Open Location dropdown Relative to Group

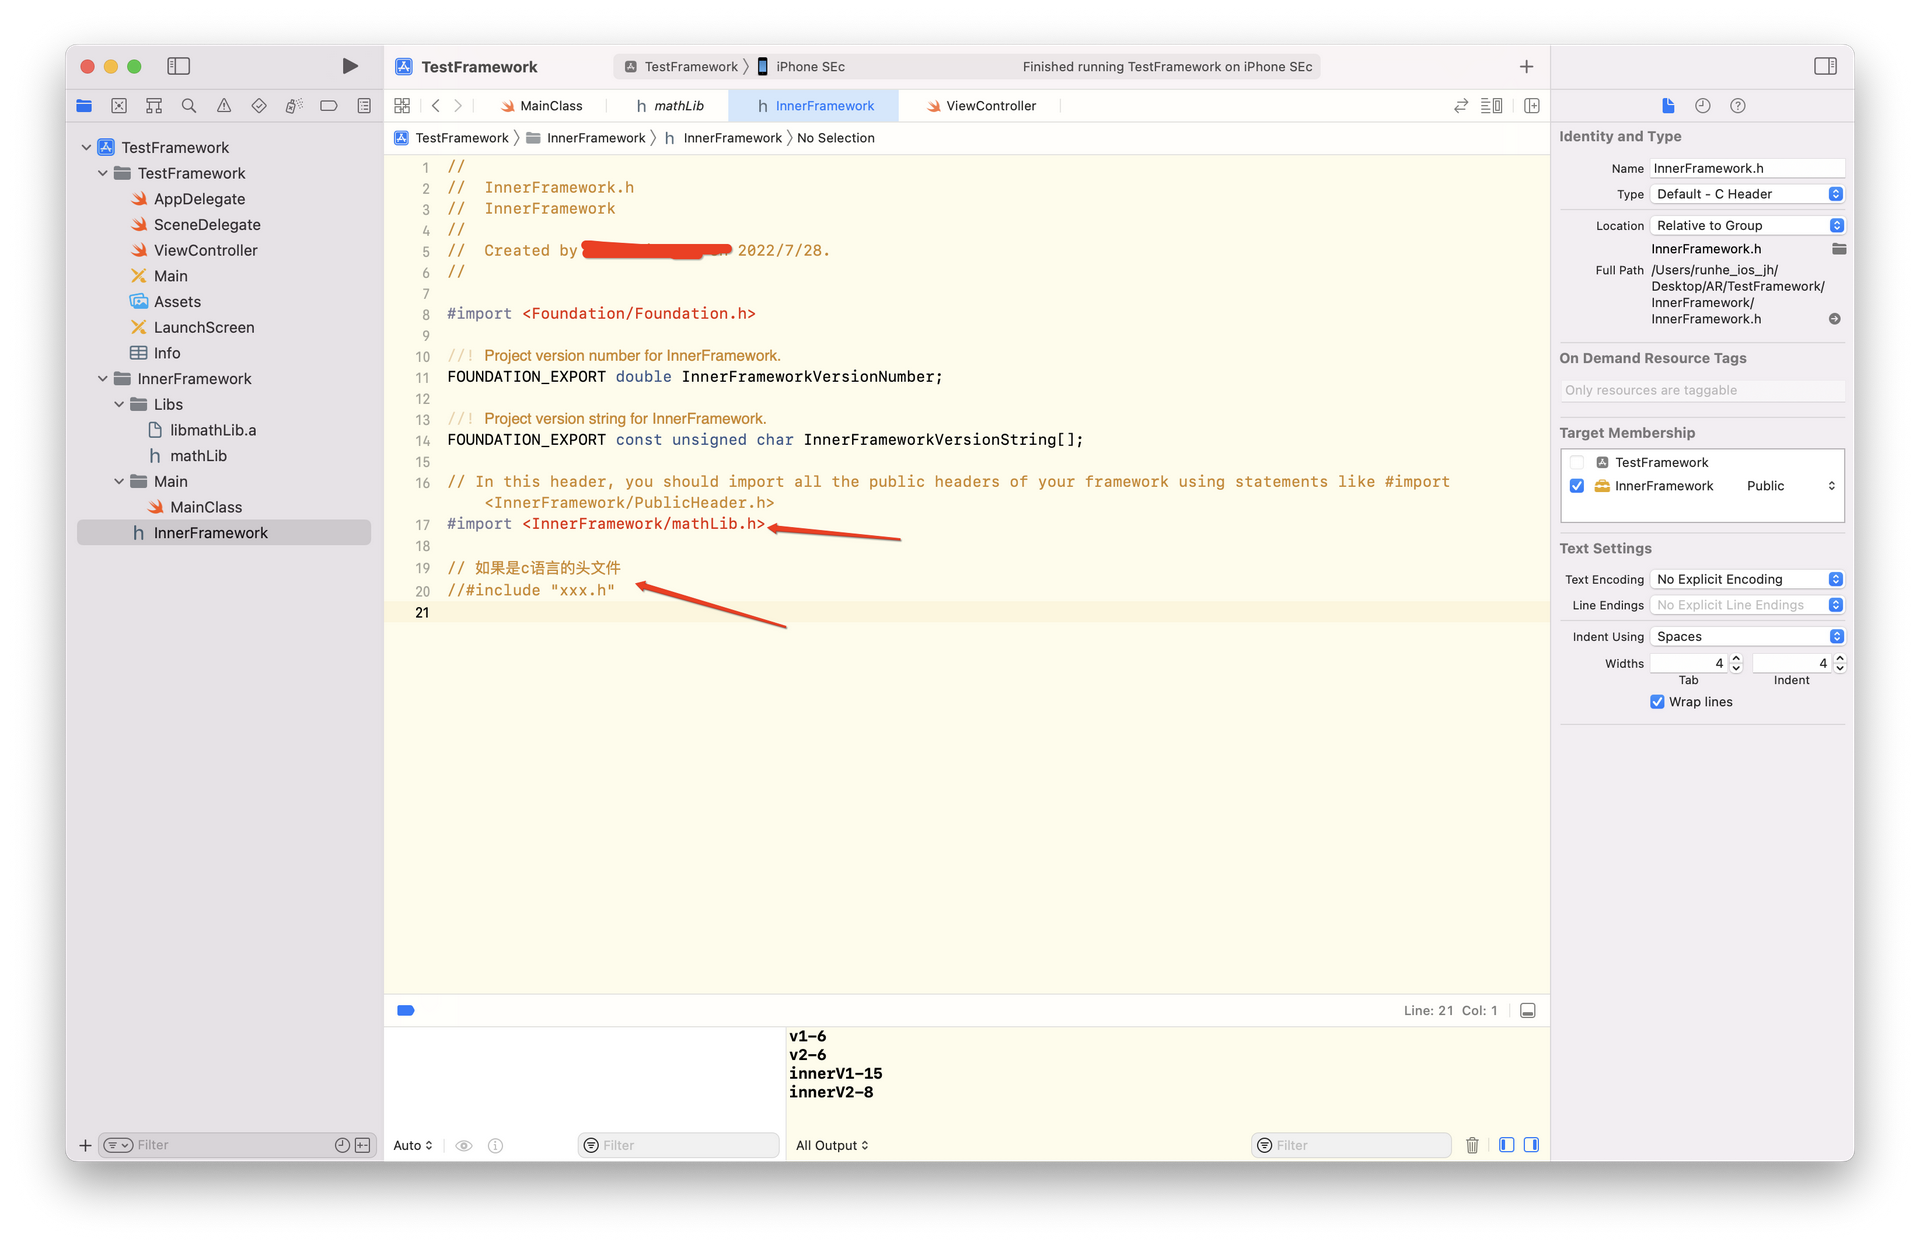tap(1747, 226)
